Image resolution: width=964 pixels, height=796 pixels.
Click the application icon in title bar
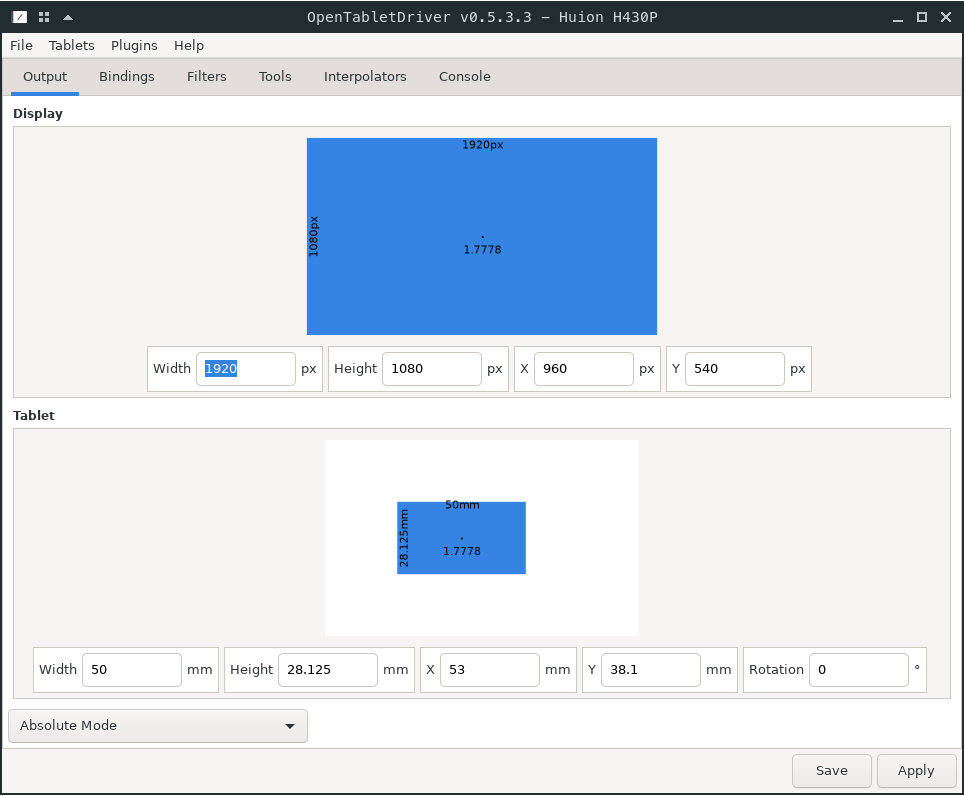tap(19, 17)
